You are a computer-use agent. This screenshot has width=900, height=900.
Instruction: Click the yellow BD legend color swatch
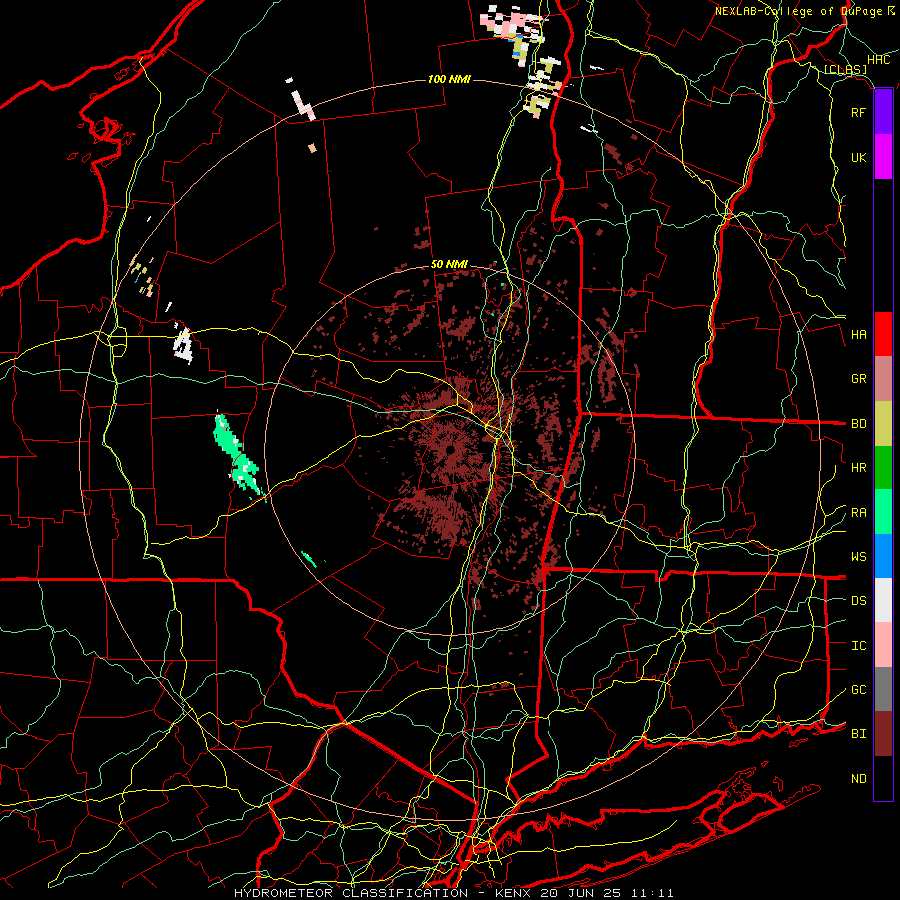883,424
